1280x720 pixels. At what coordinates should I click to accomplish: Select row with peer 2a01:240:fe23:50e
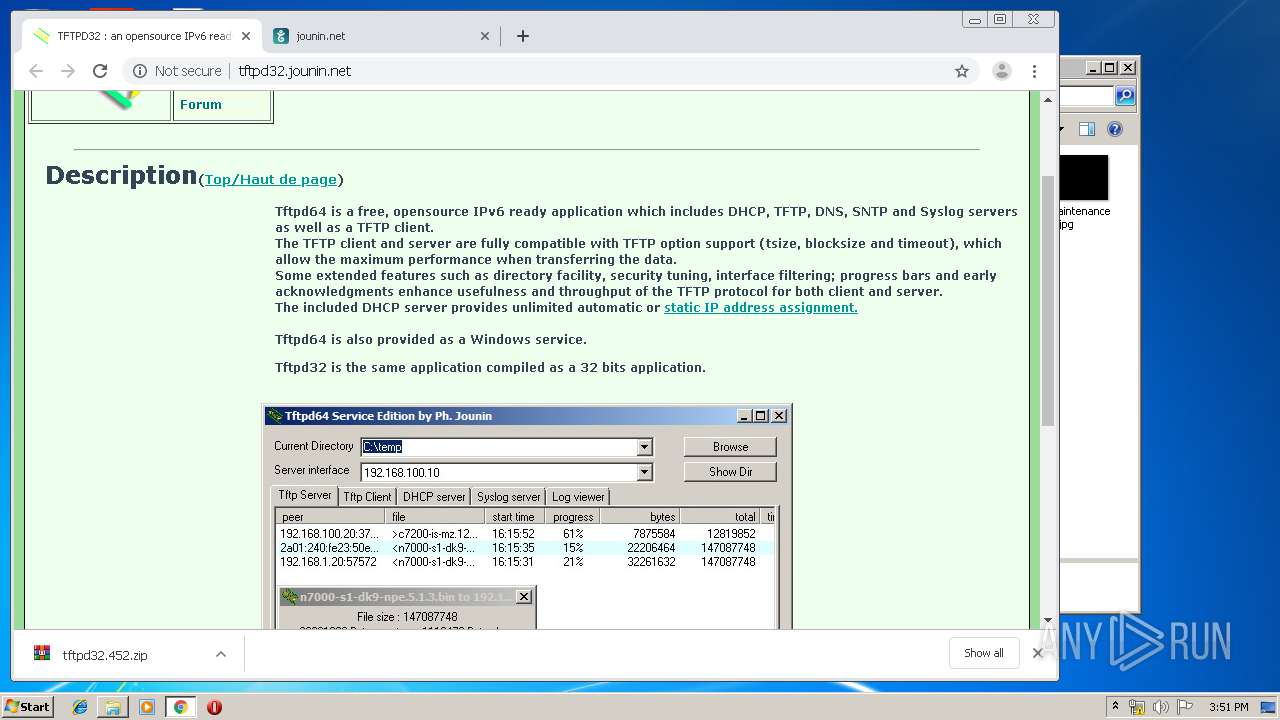click(525, 548)
